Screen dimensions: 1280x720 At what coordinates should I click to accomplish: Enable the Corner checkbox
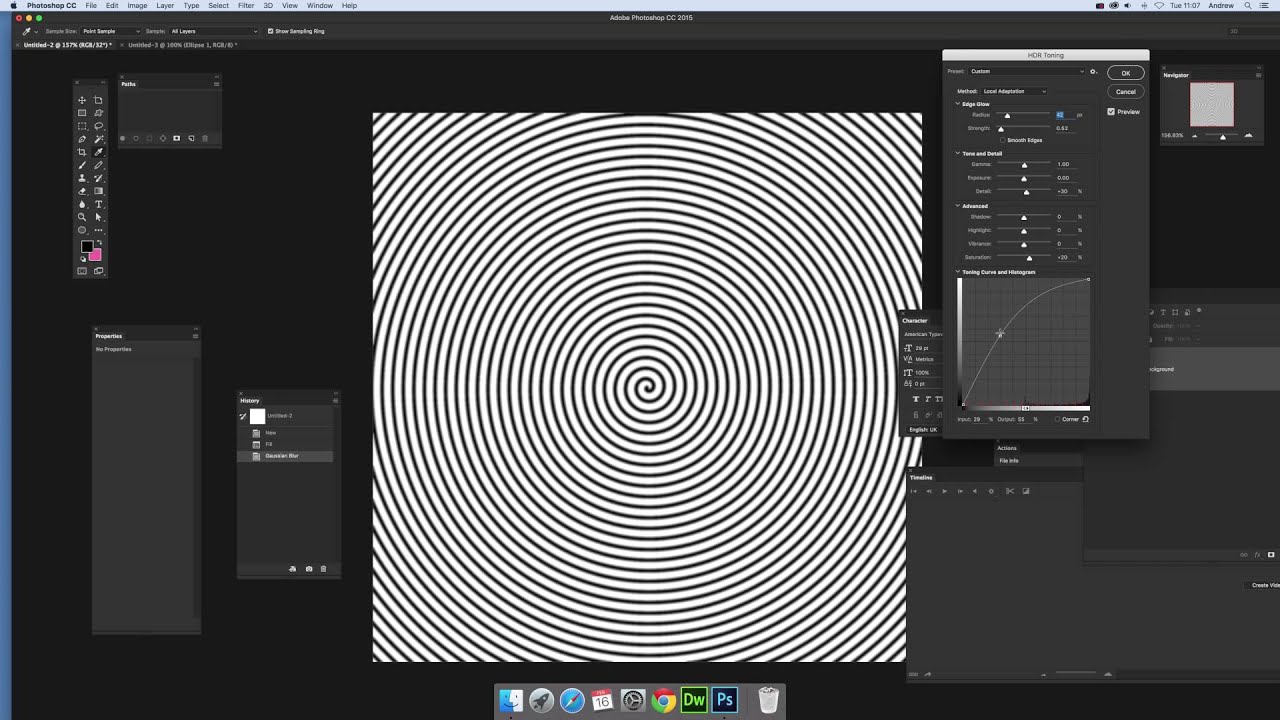point(1058,419)
